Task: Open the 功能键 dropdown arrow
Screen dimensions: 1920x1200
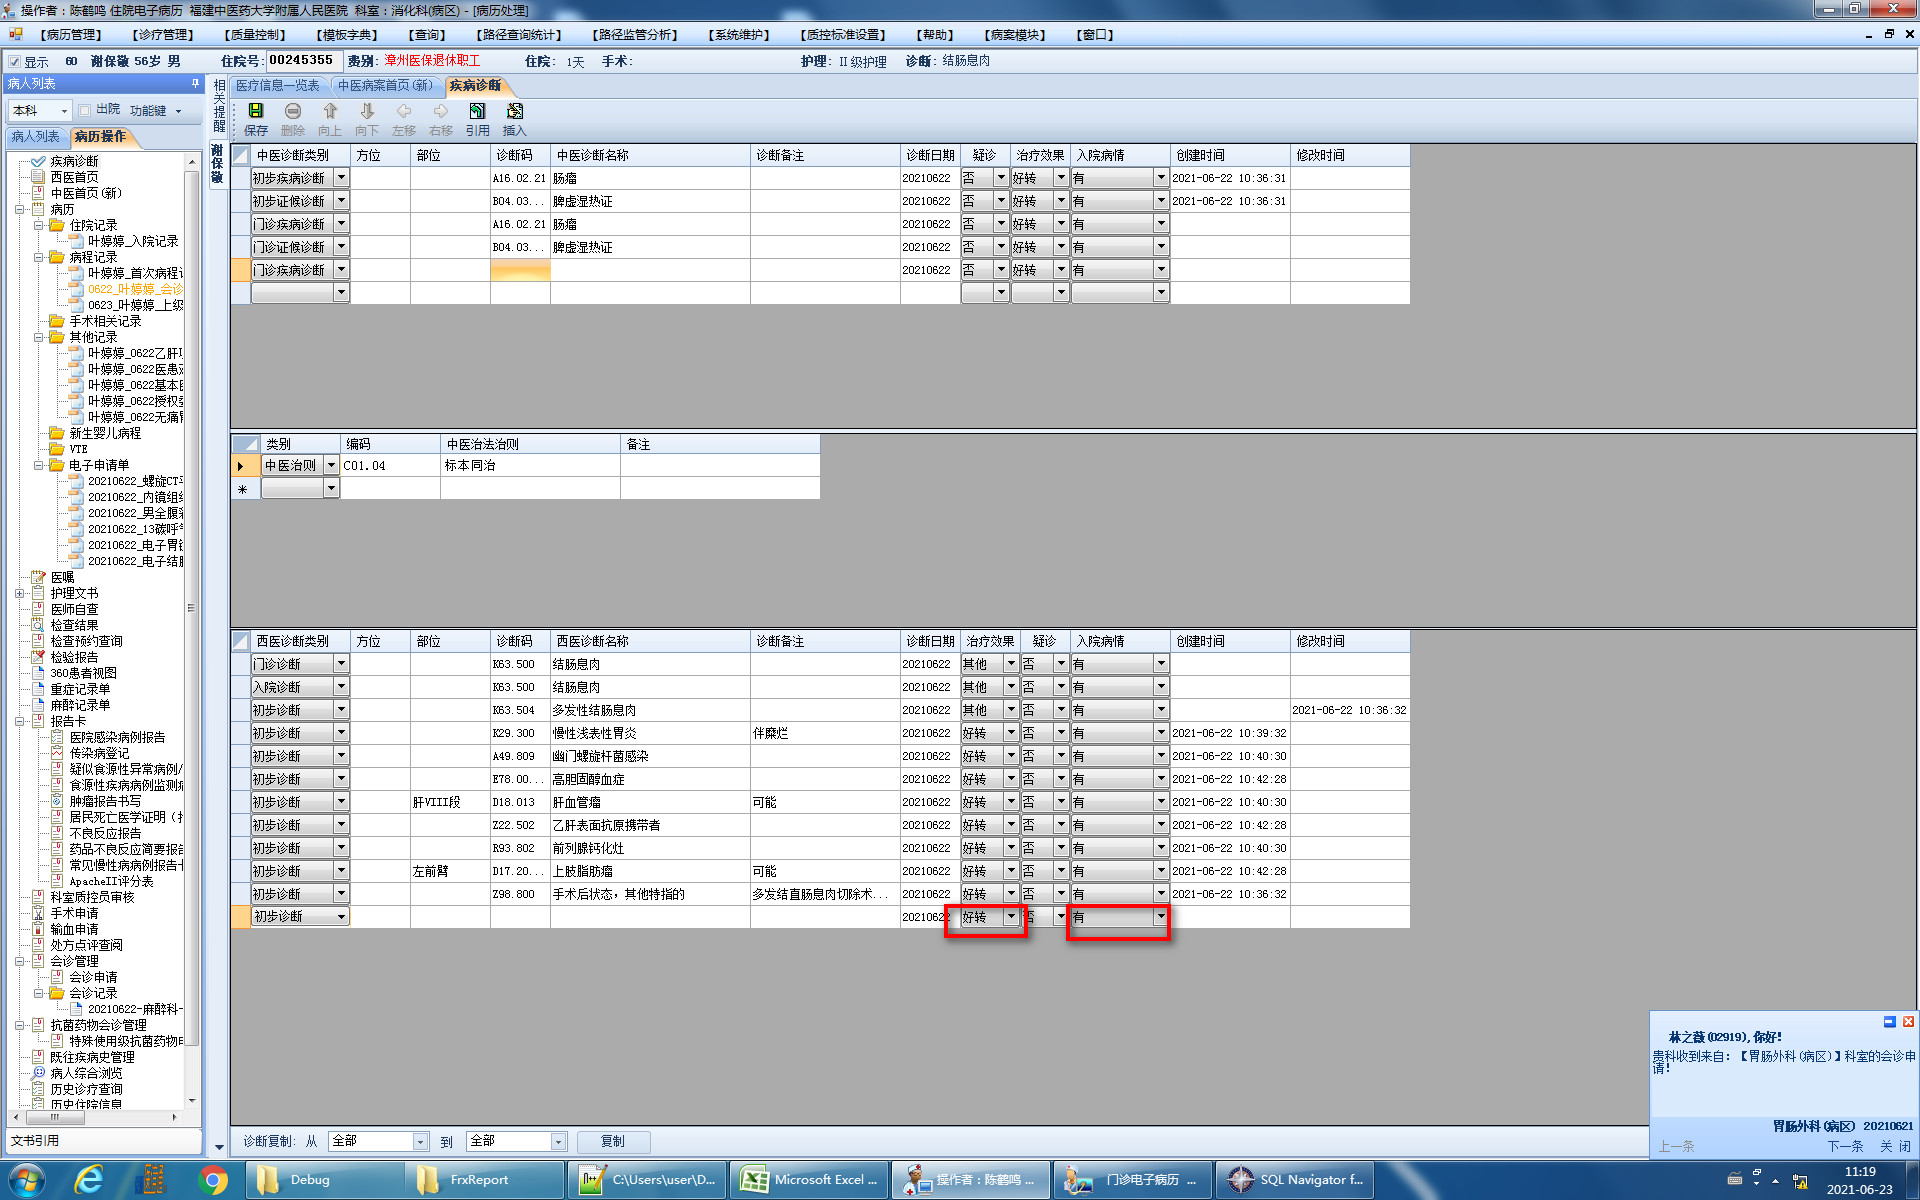Action: tap(179, 111)
